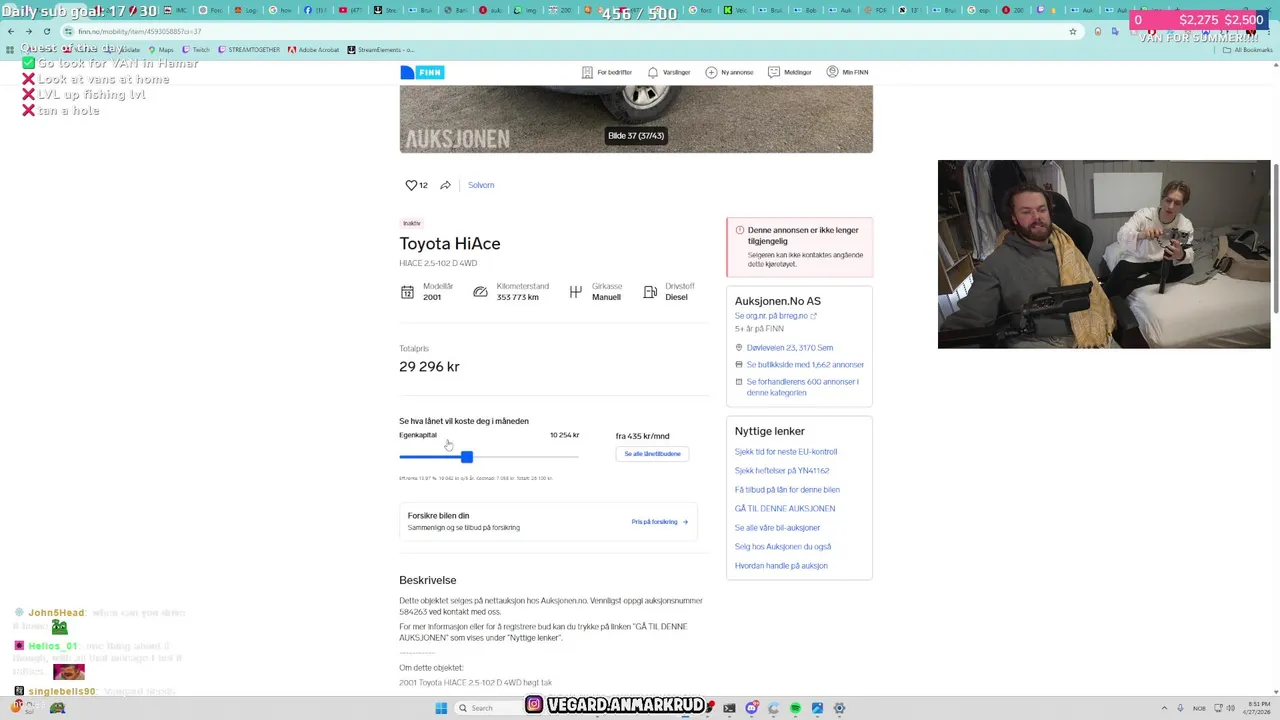The image size is (1280, 720).
Task: Click Selg hos Auksjonen du også
Action: [x=783, y=547]
